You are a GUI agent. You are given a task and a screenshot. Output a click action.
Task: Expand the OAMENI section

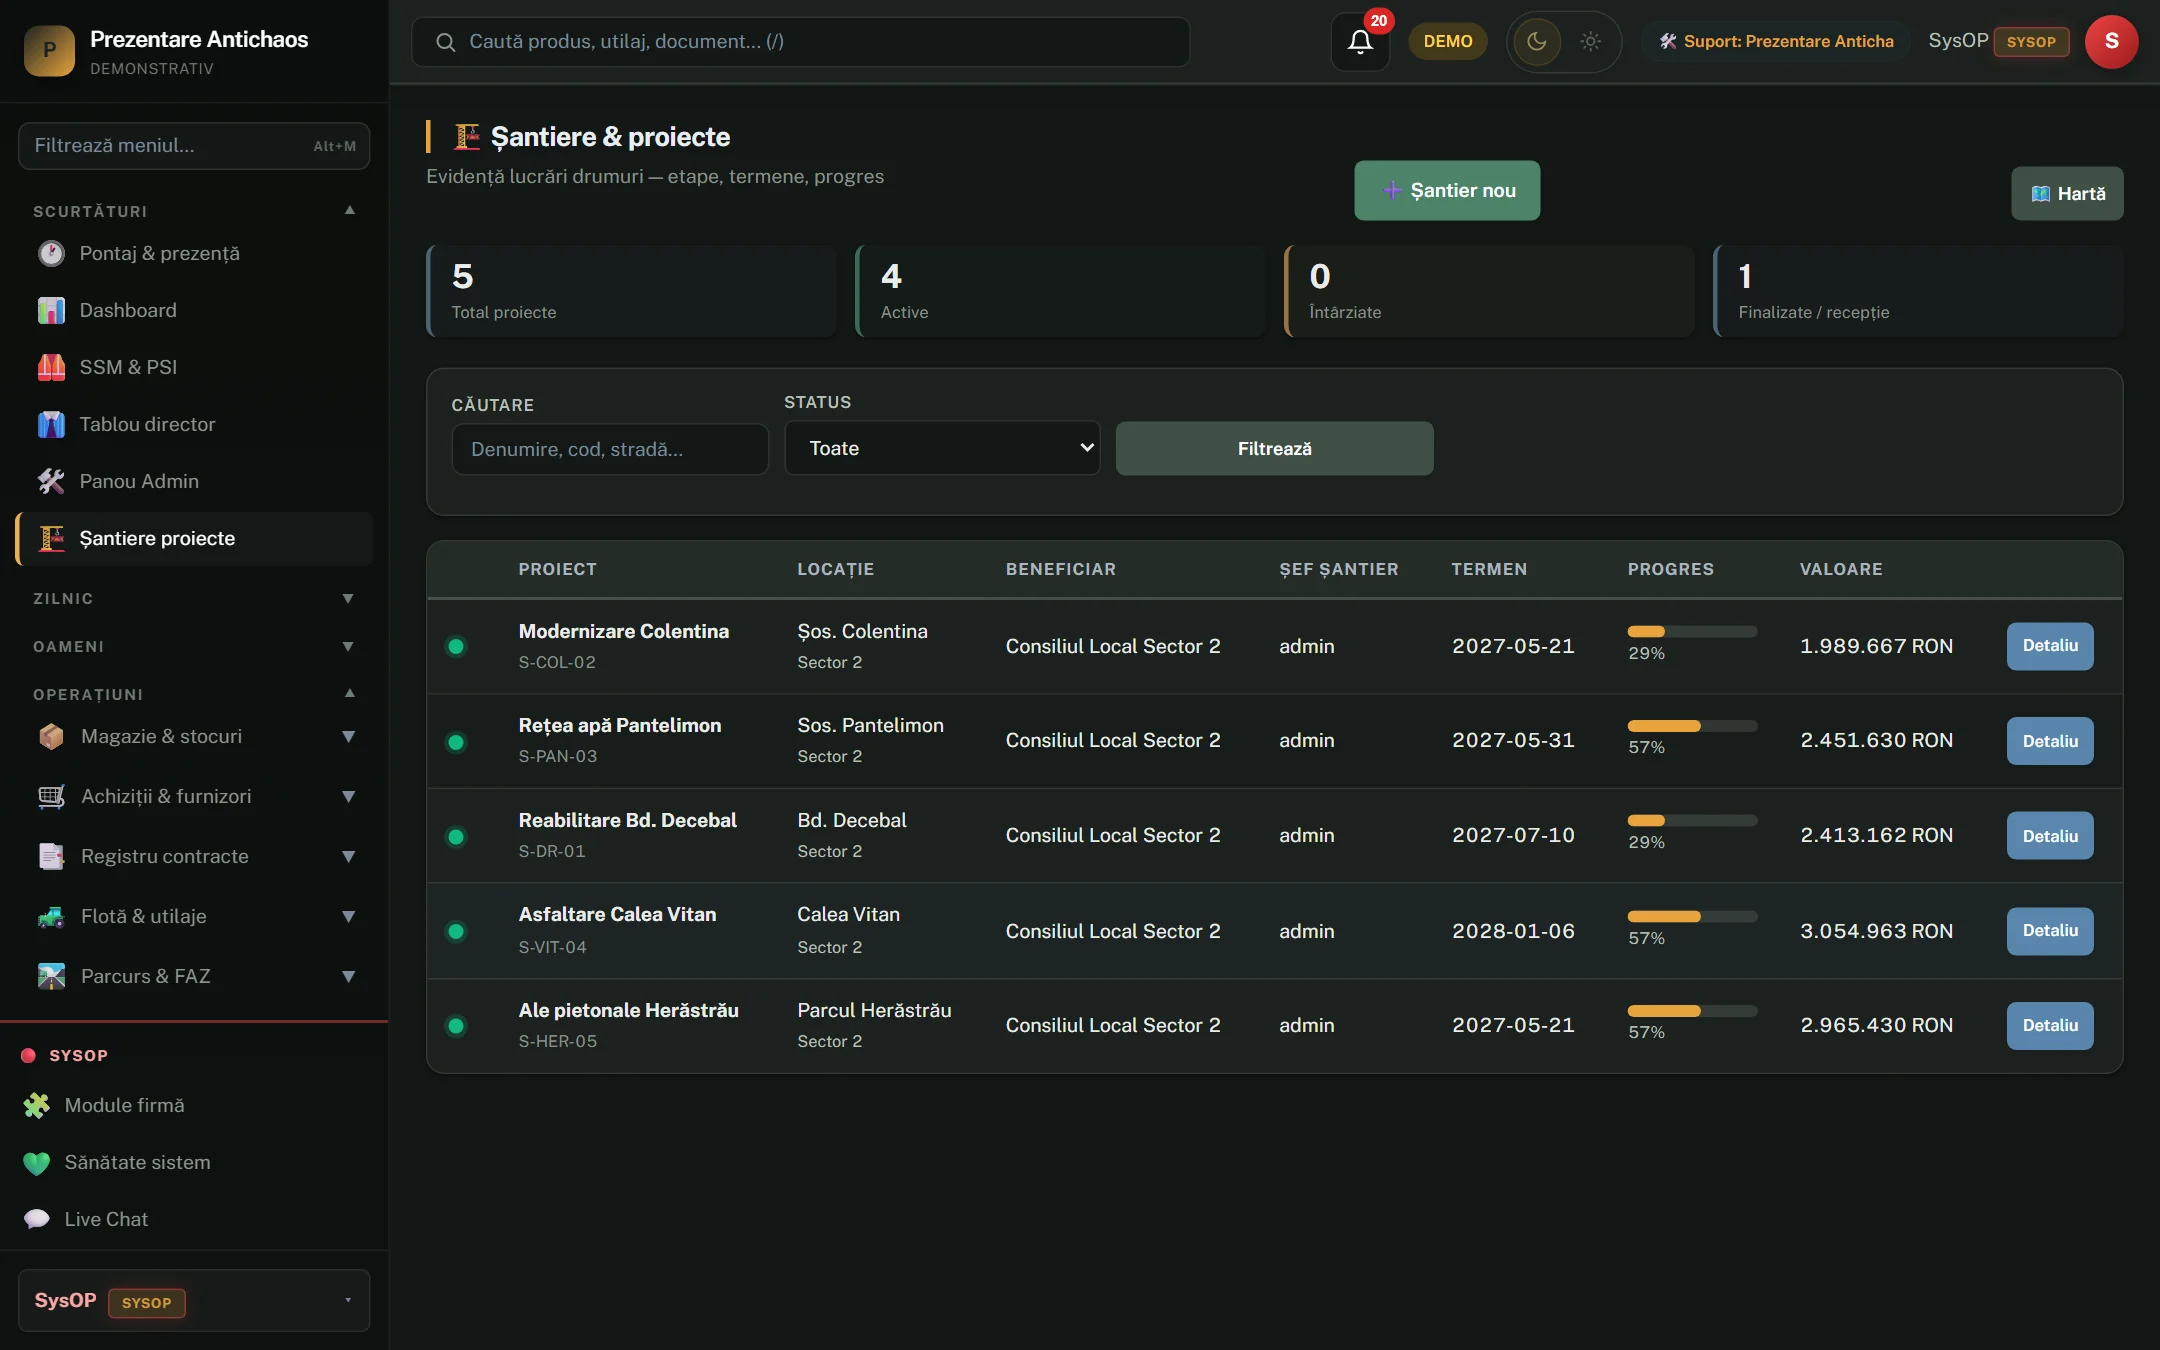348,647
